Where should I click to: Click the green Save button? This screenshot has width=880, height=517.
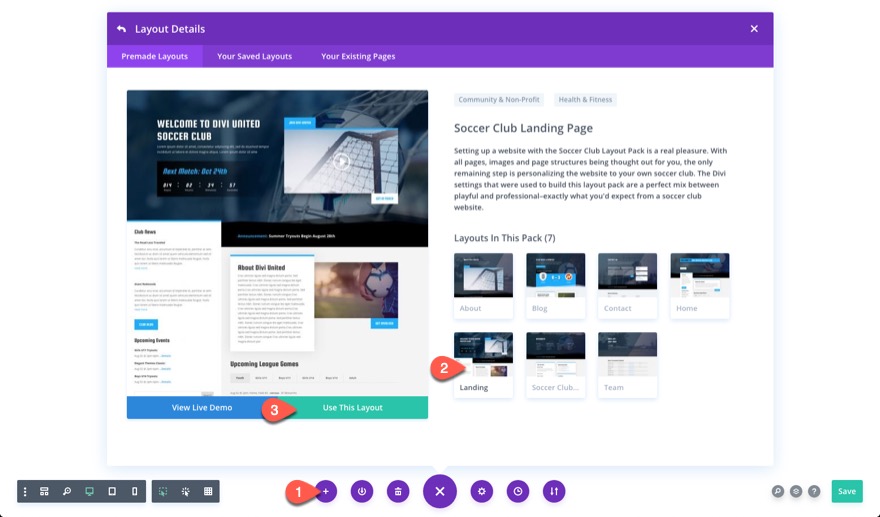[847, 491]
